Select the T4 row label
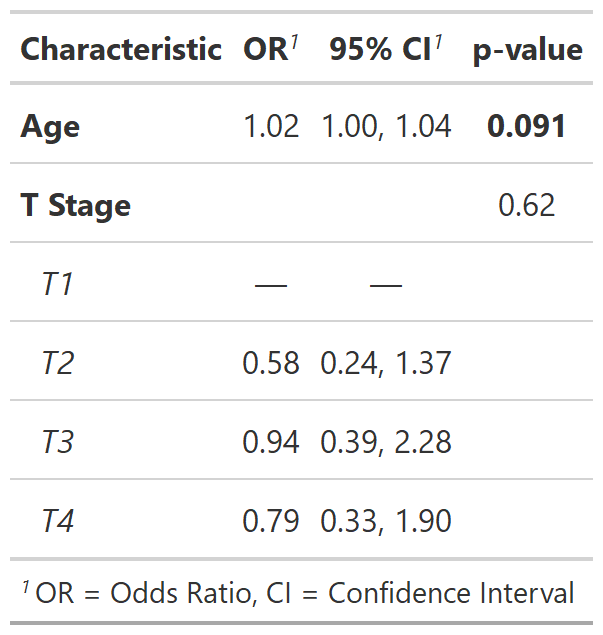 point(58,521)
